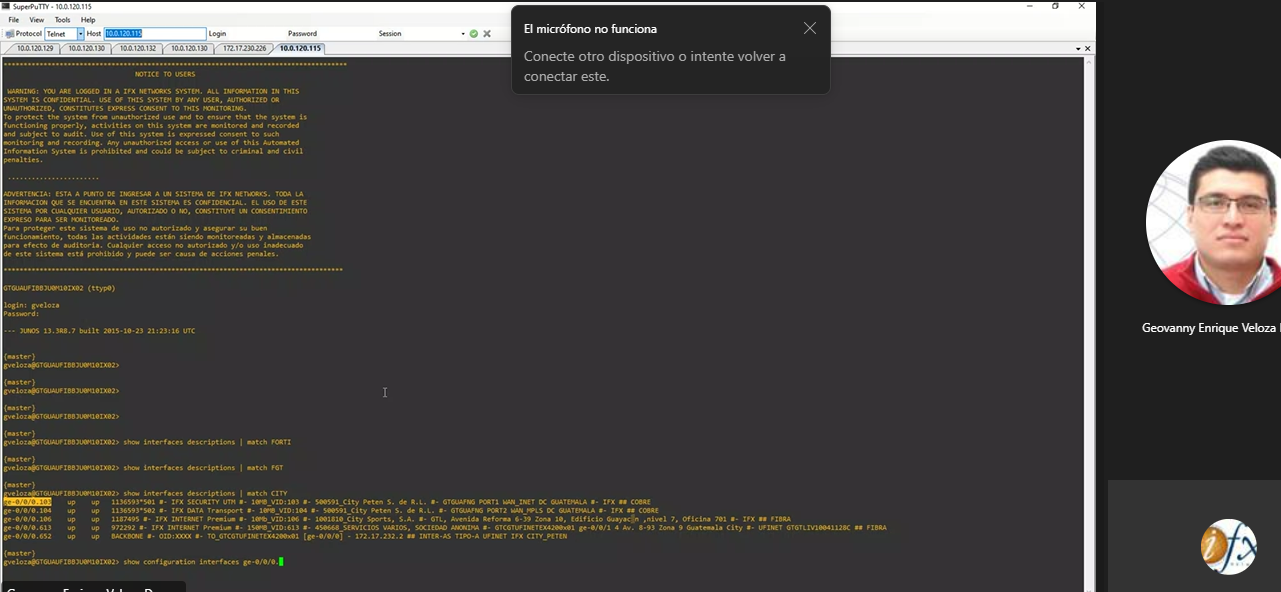Click the SuperPuTTY title bar app icon
The width and height of the screenshot is (1281, 592).
tap(6, 6)
